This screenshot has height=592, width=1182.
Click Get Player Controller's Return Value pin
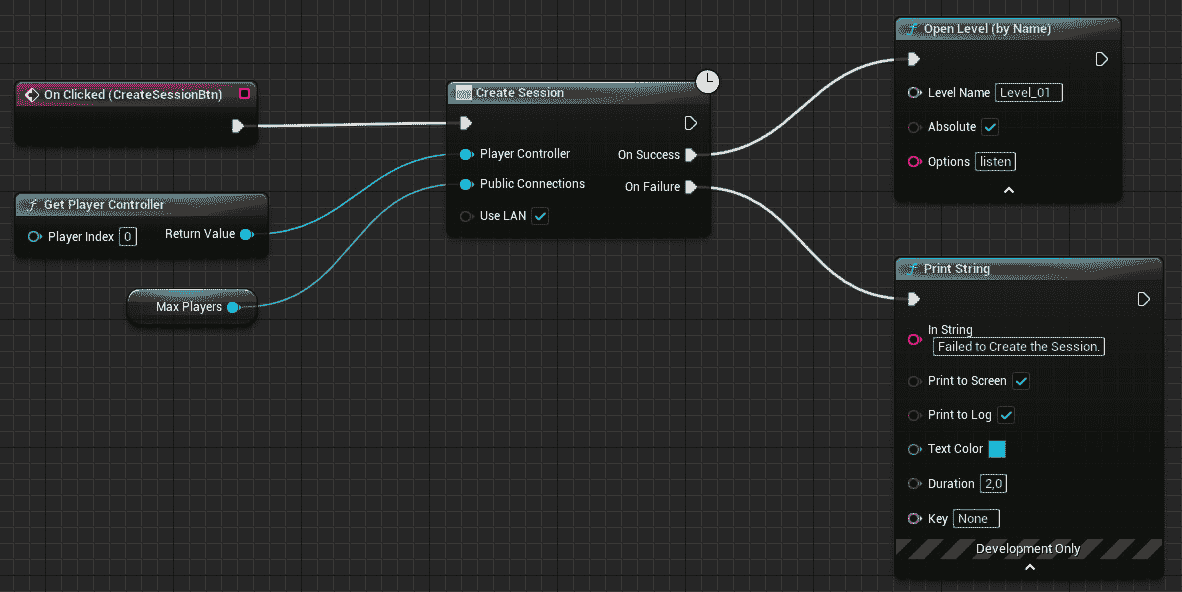pyautogui.click(x=247, y=235)
